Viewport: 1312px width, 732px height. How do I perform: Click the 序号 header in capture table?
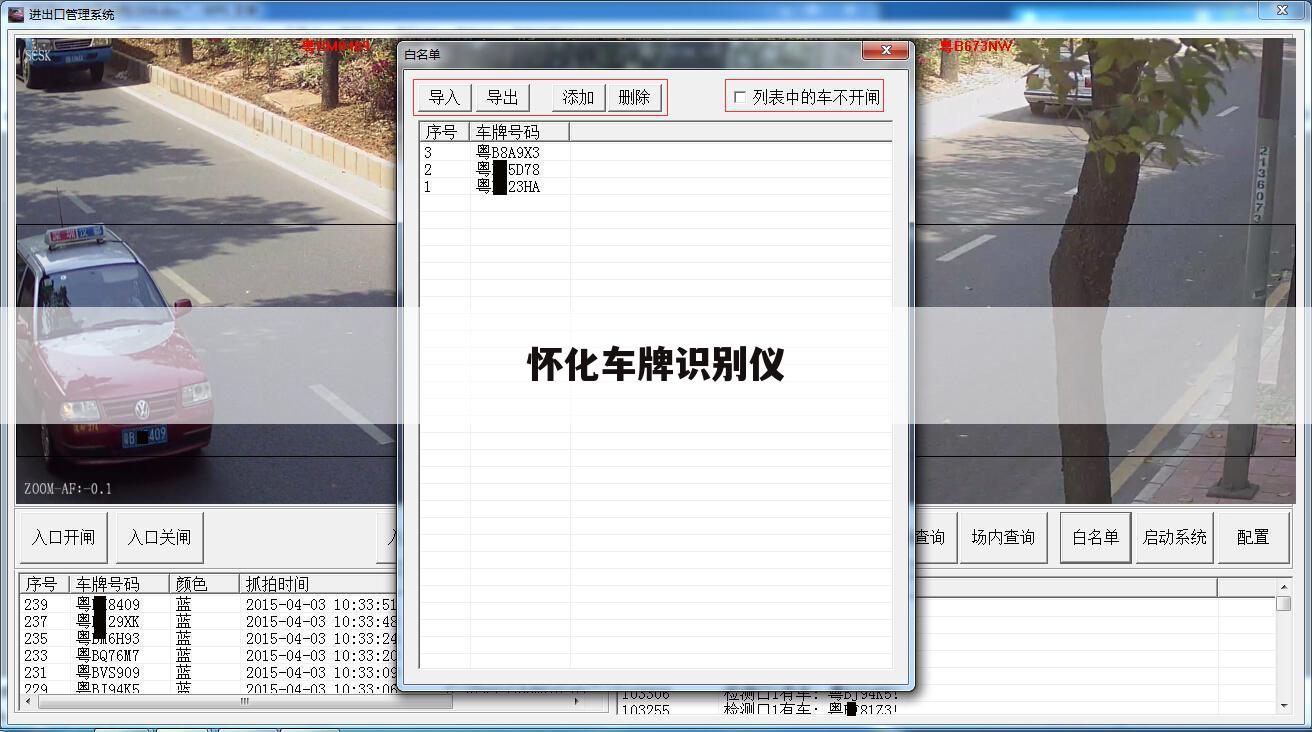44,584
